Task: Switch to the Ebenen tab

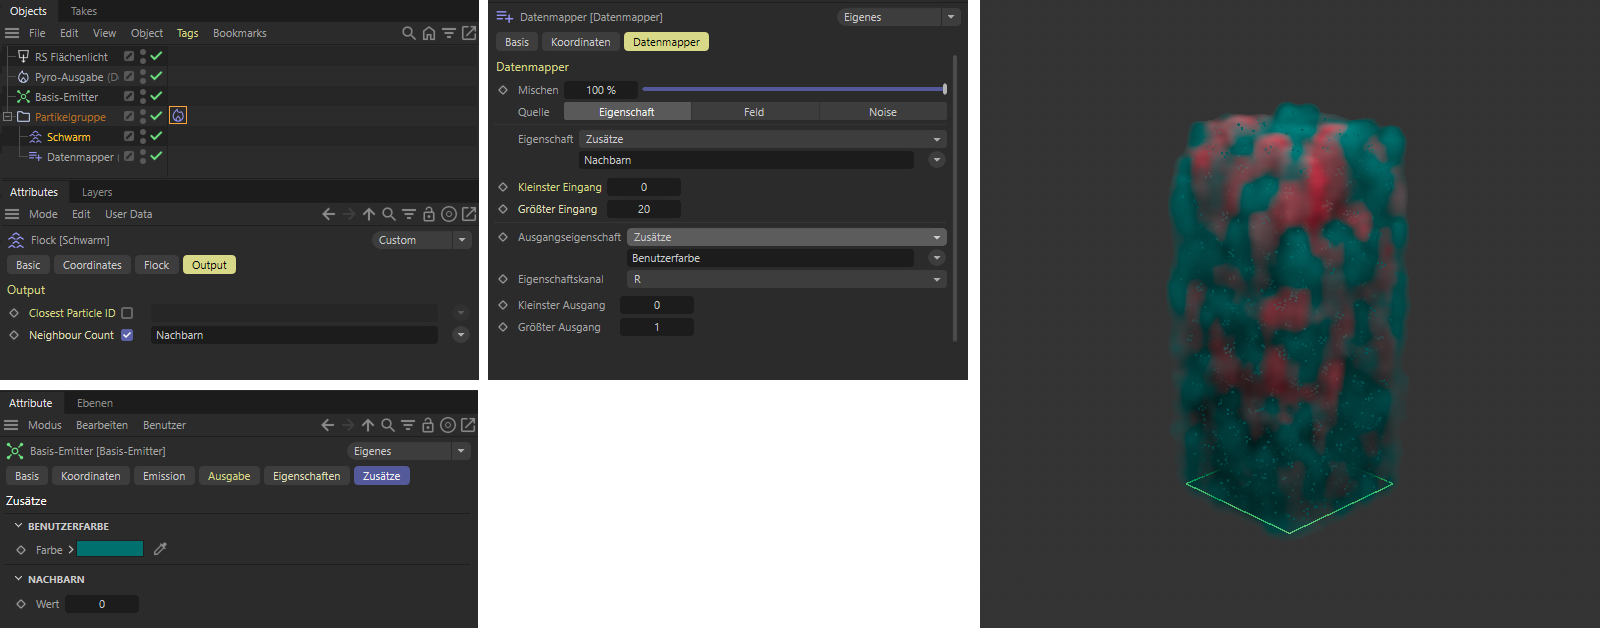Action: [95, 403]
